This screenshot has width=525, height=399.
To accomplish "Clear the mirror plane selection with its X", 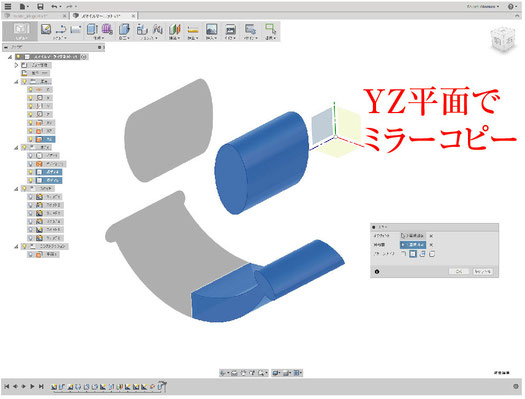I will (x=431, y=245).
